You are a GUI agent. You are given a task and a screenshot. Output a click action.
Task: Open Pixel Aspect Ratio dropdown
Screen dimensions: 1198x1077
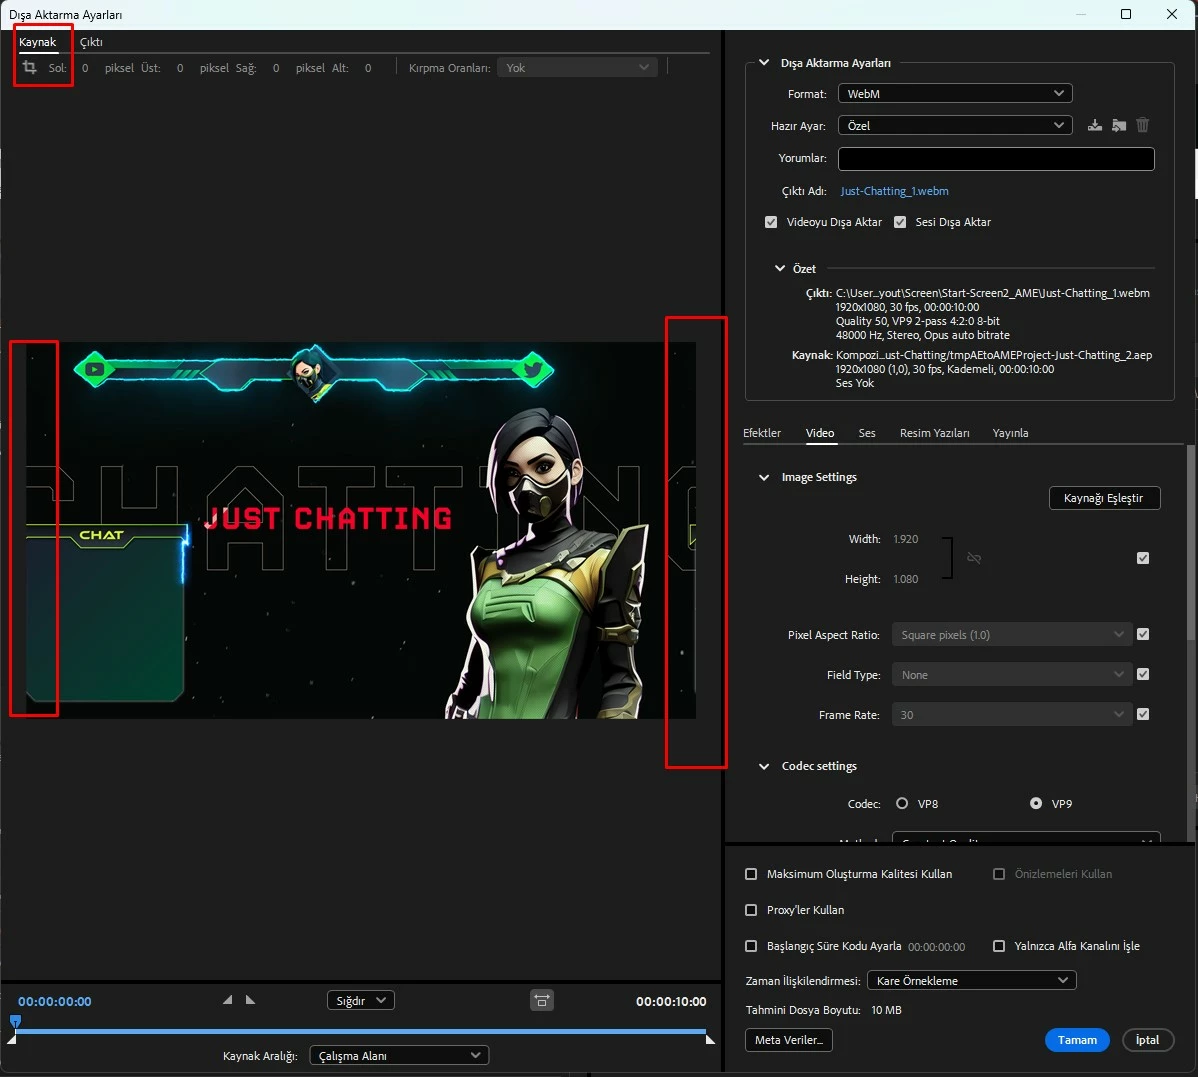click(x=1012, y=635)
